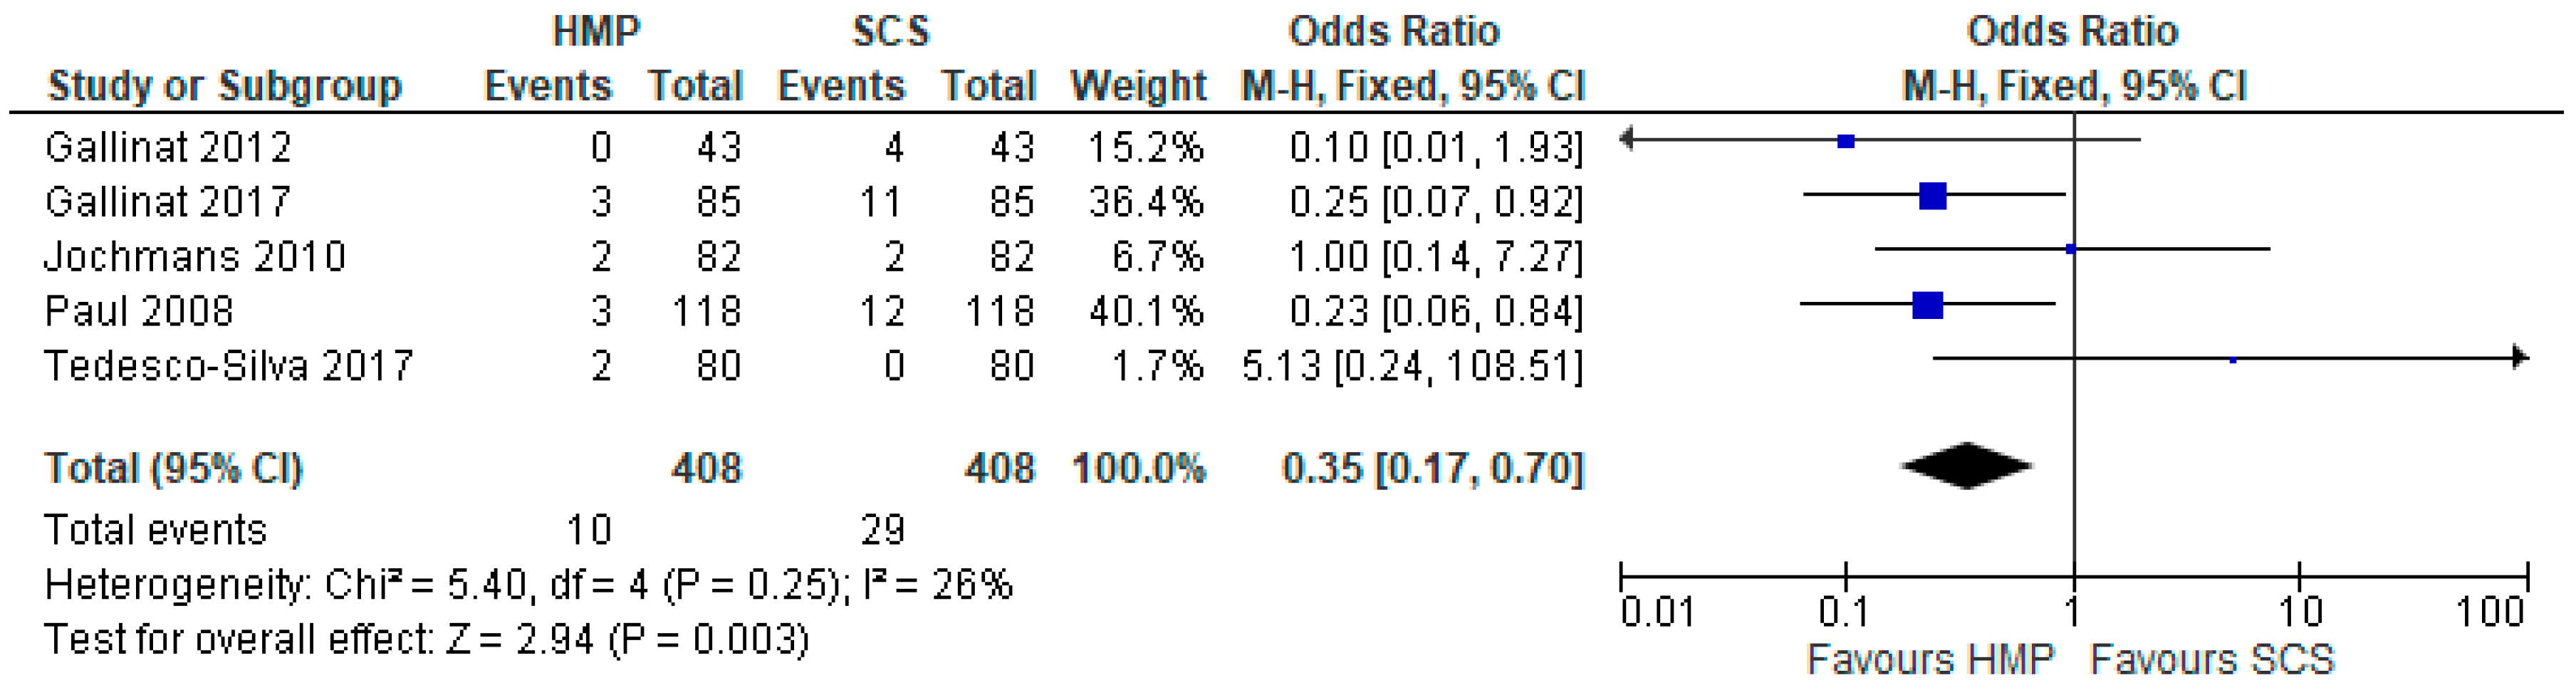
Task: Click the Jochmans 2010 blue square marker
Action: pyautogui.click(x=2071, y=249)
